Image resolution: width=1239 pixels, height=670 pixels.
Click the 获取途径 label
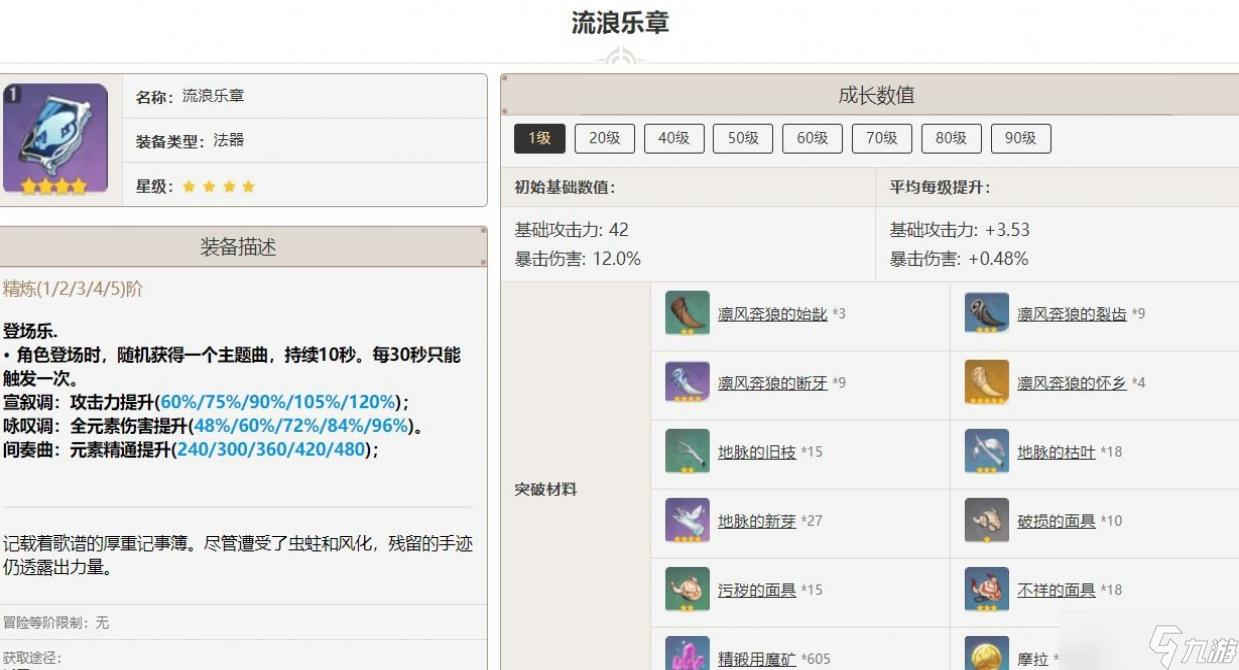(x=32, y=658)
